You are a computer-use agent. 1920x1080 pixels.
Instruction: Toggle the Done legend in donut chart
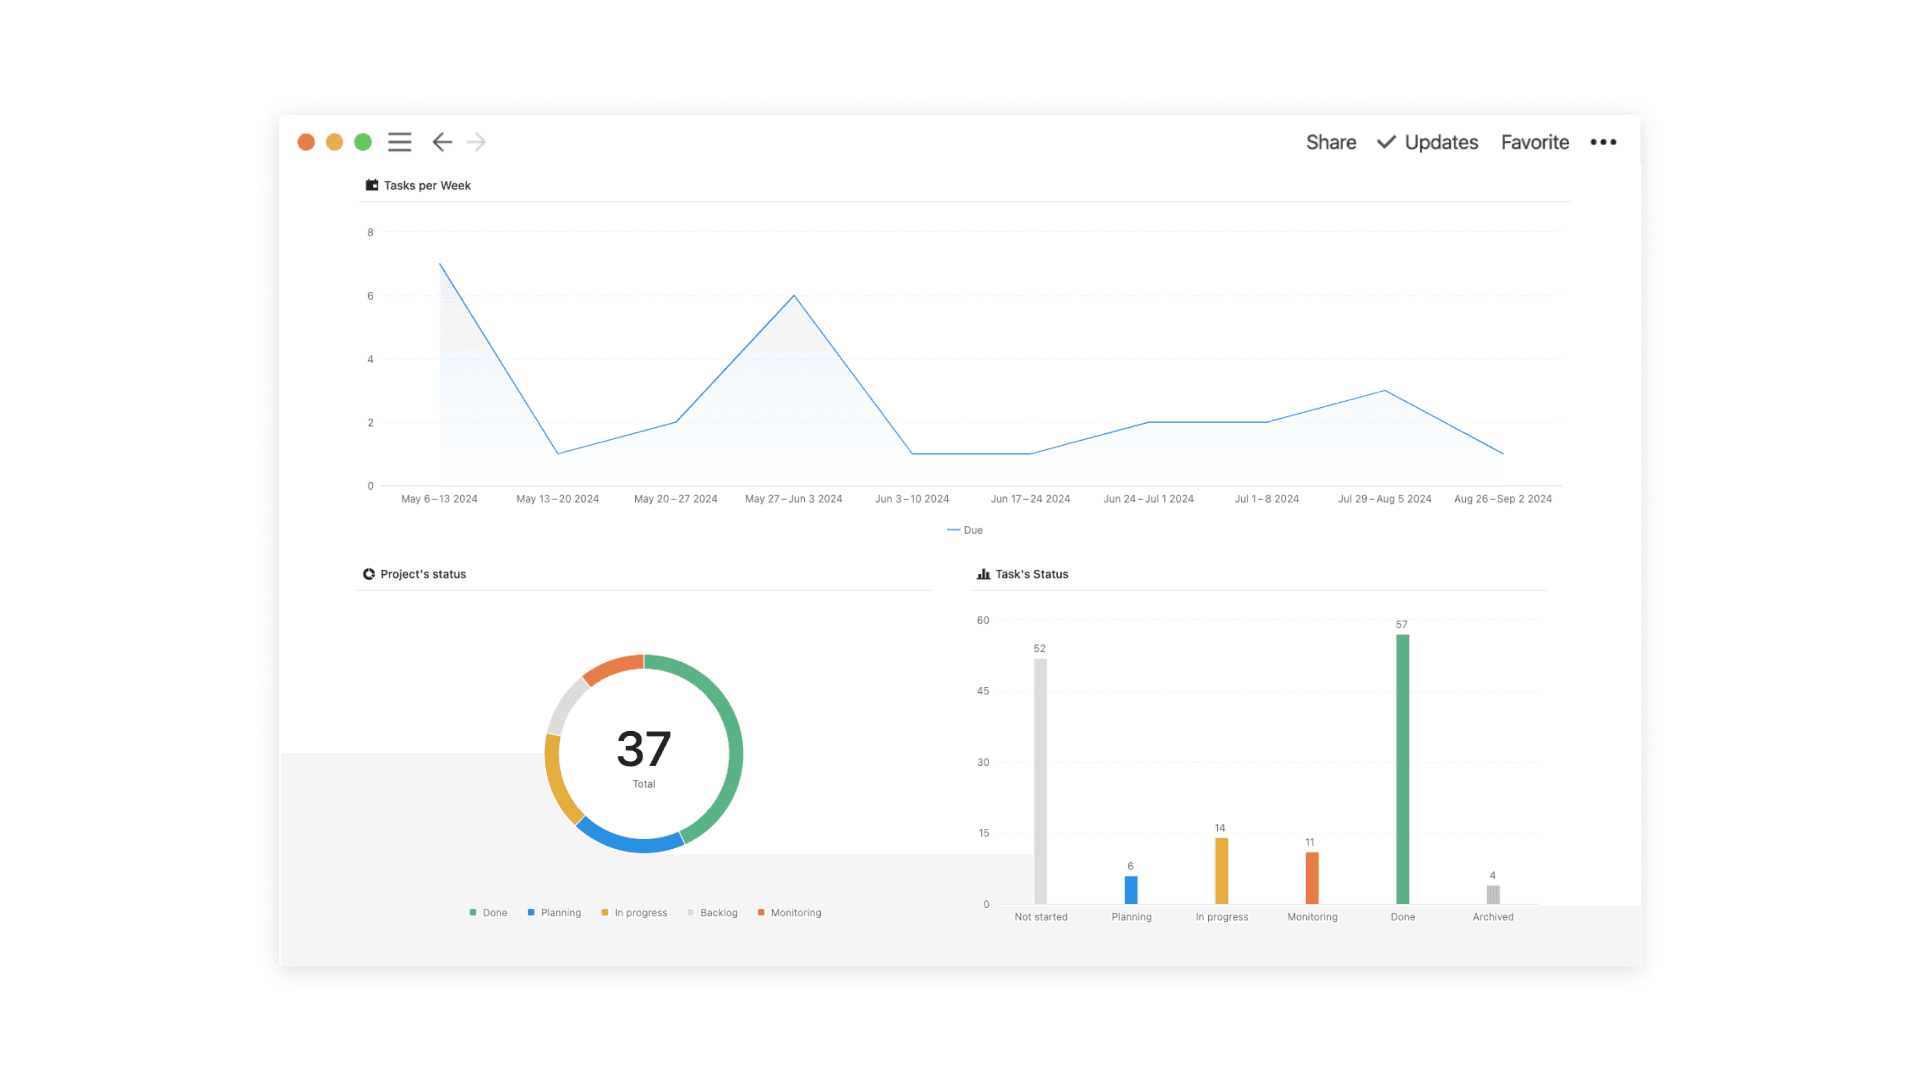[x=488, y=913]
